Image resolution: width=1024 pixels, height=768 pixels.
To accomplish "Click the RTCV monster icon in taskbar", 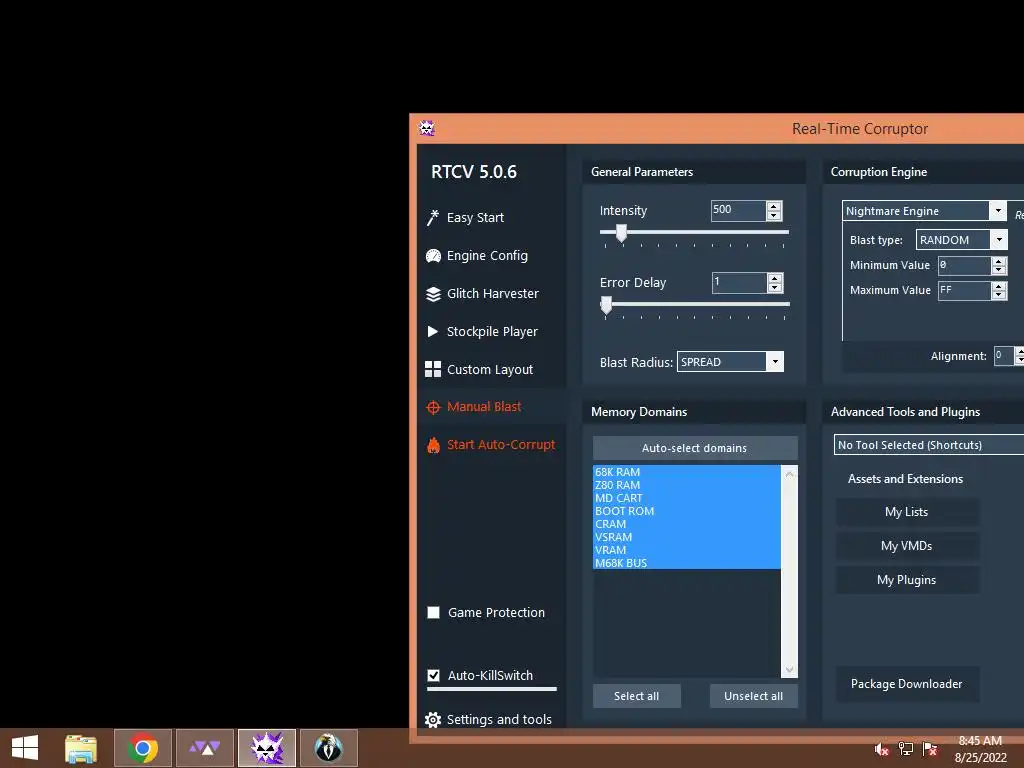I will point(266,748).
